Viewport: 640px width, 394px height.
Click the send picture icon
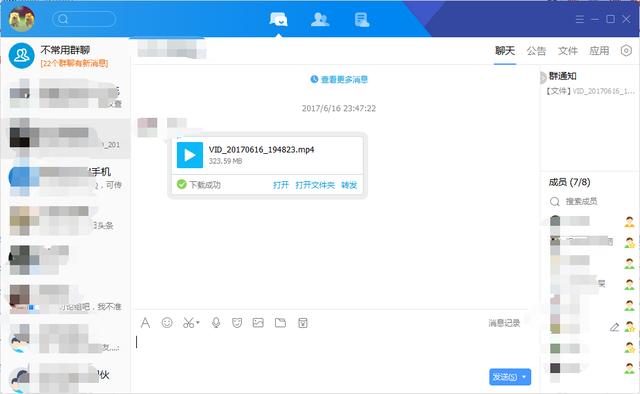pos(258,323)
